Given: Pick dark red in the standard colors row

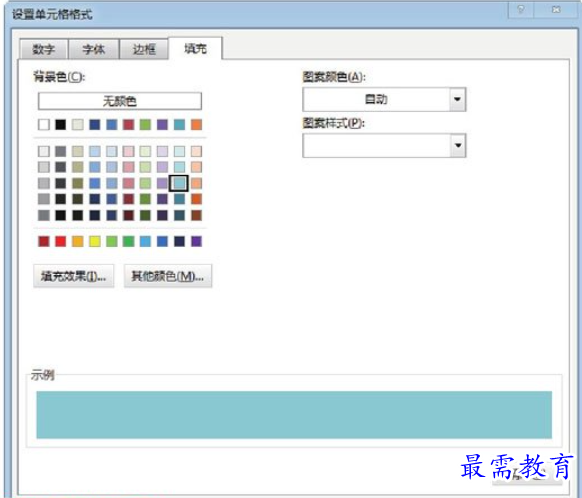Looking at the screenshot, I should [x=44, y=241].
